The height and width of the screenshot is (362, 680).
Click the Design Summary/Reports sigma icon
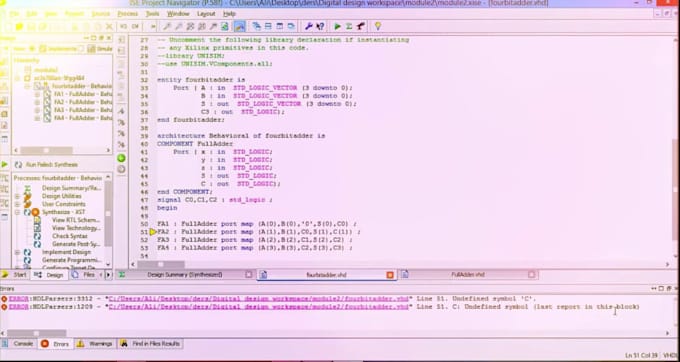click(x=27, y=188)
